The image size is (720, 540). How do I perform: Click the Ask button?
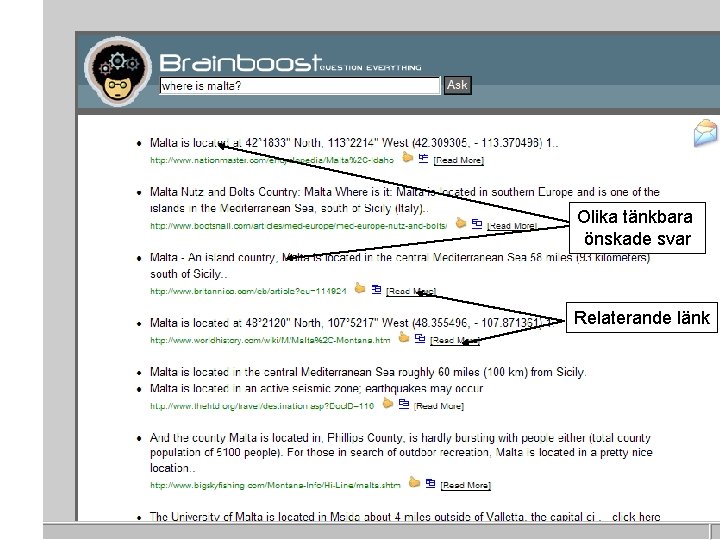click(457, 85)
